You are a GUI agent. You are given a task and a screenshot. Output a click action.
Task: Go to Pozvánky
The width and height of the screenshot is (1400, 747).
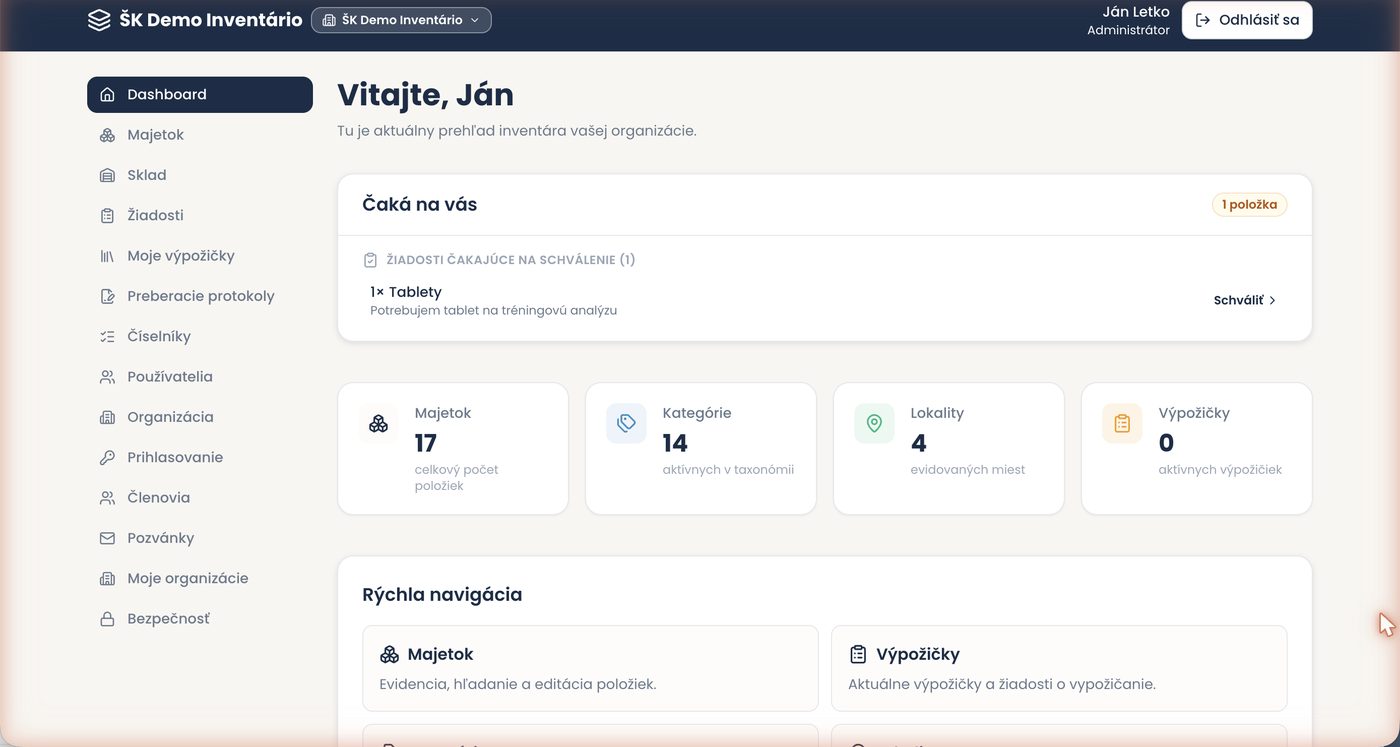(200, 538)
